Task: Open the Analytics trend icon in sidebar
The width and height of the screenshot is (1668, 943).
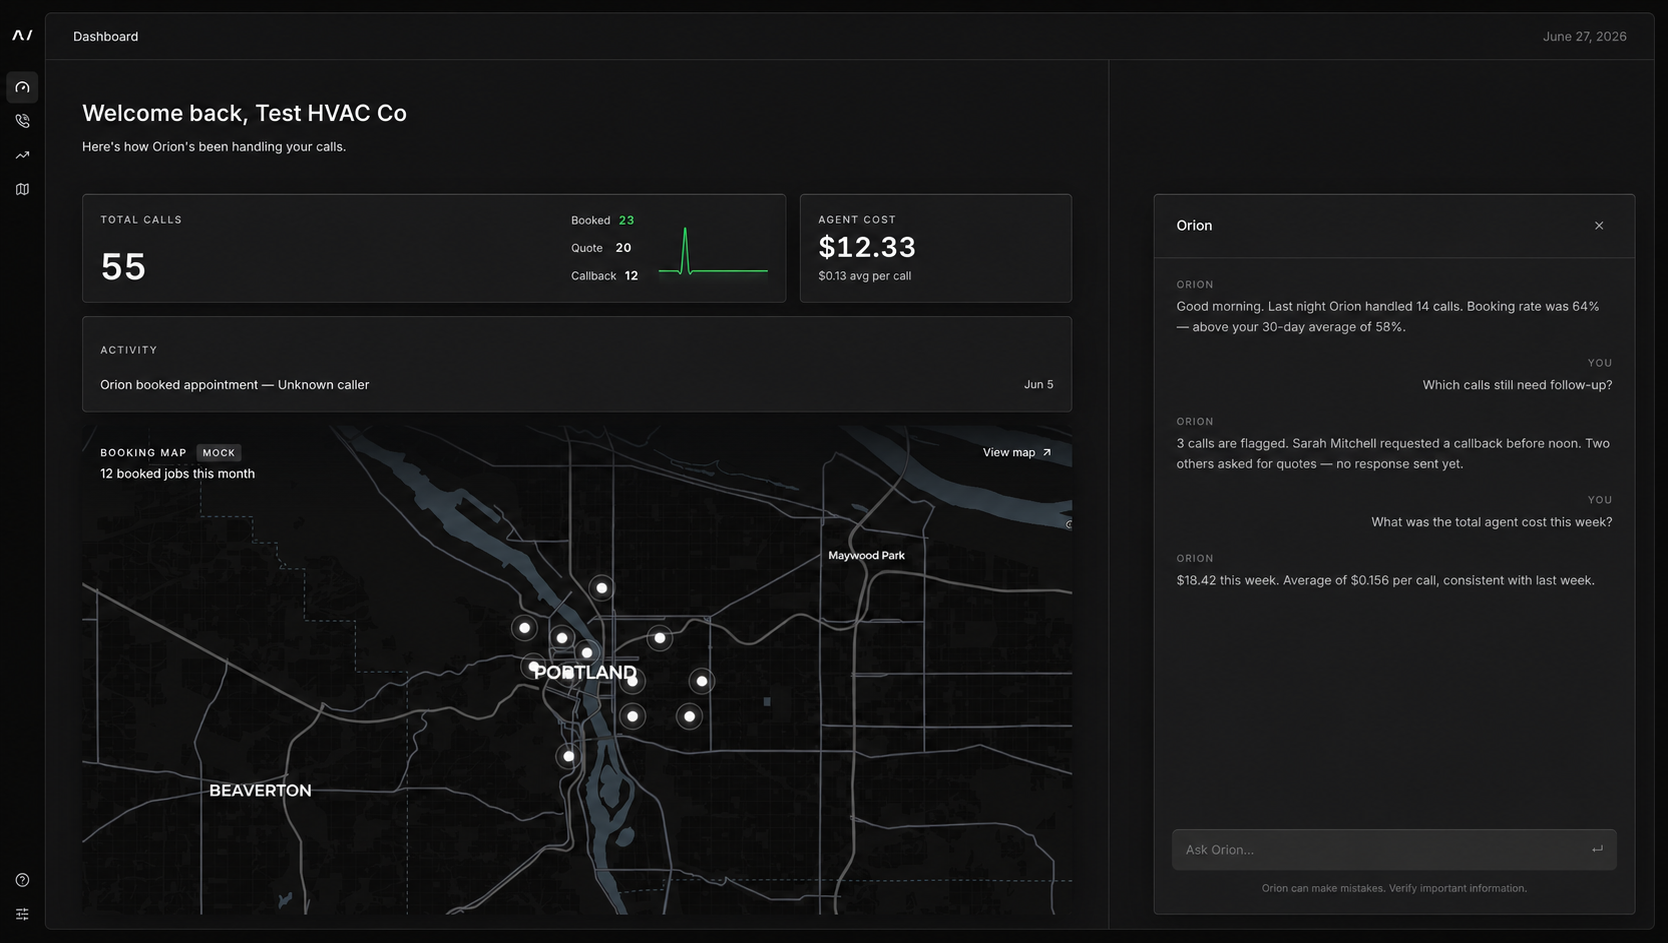Action: pos(22,155)
